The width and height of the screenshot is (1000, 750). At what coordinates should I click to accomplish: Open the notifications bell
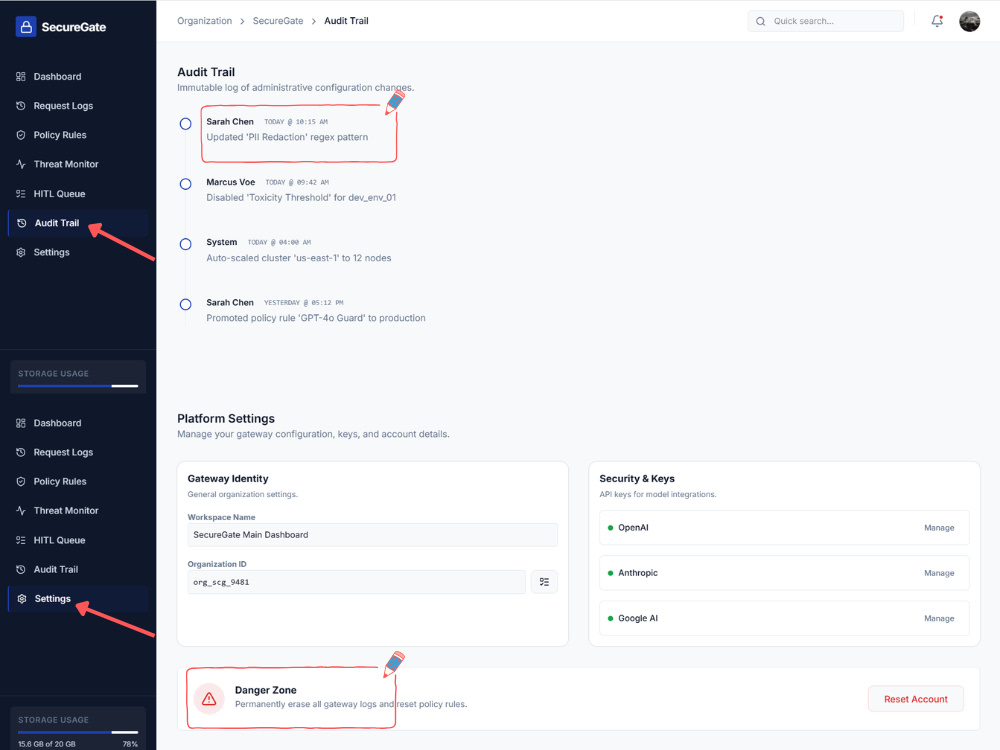(937, 21)
